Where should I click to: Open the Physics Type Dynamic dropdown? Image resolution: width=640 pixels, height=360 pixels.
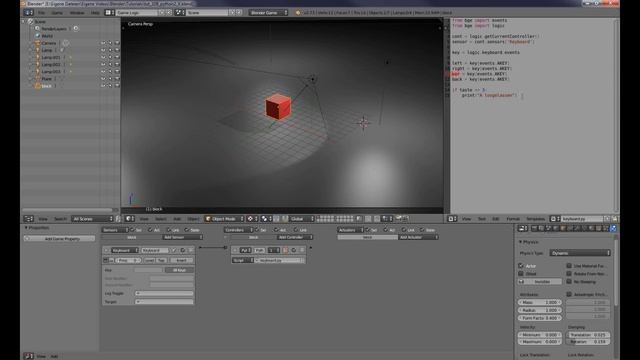pos(580,253)
